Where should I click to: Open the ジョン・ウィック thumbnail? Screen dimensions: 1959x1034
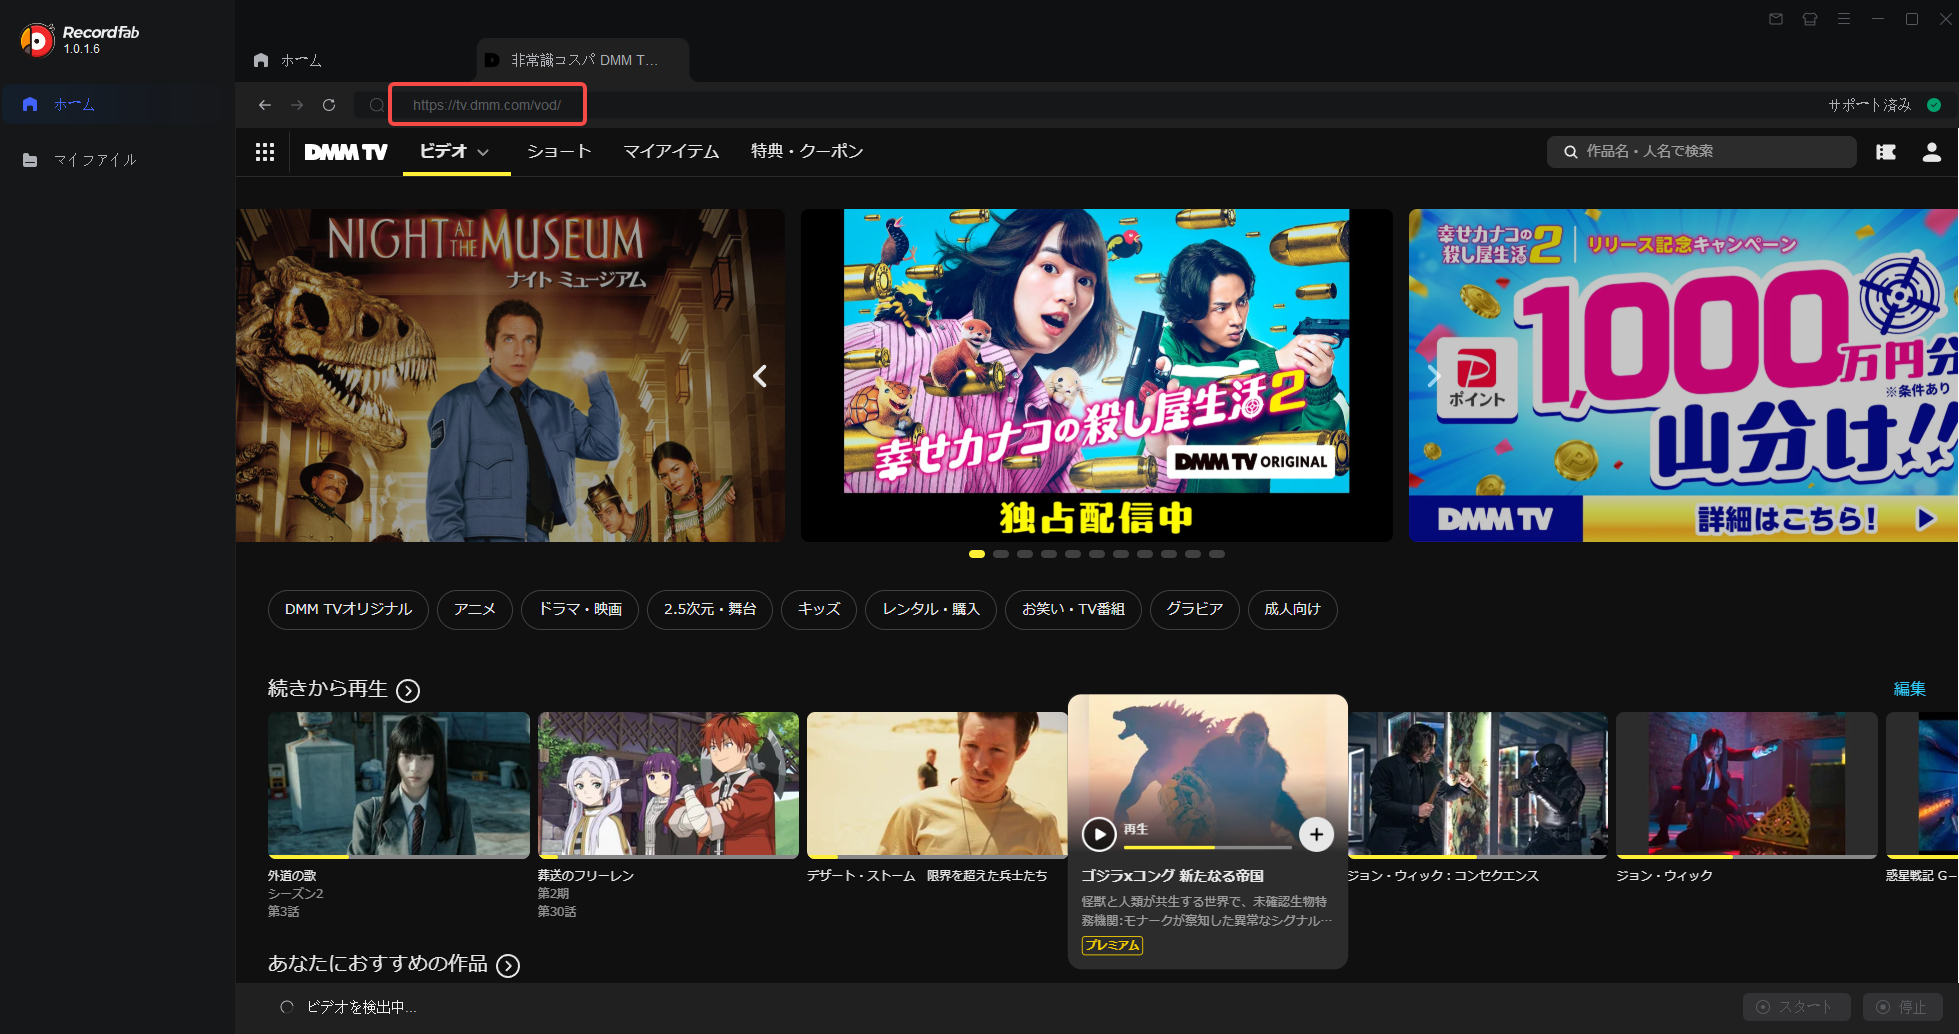[1746, 785]
